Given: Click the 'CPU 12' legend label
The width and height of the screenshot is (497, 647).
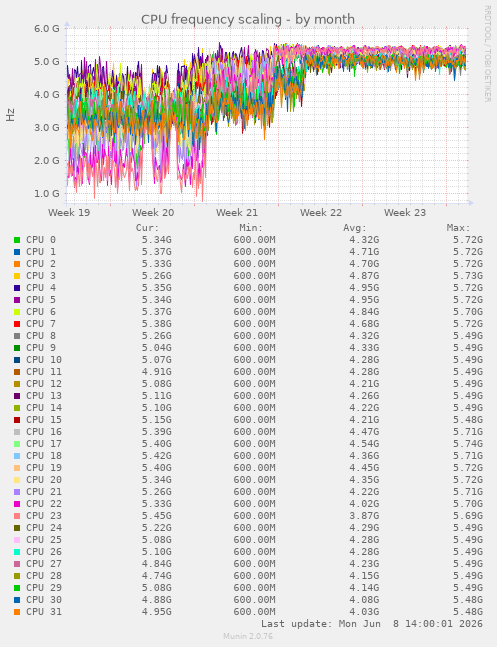Looking at the screenshot, I should [x=44, y=383].
